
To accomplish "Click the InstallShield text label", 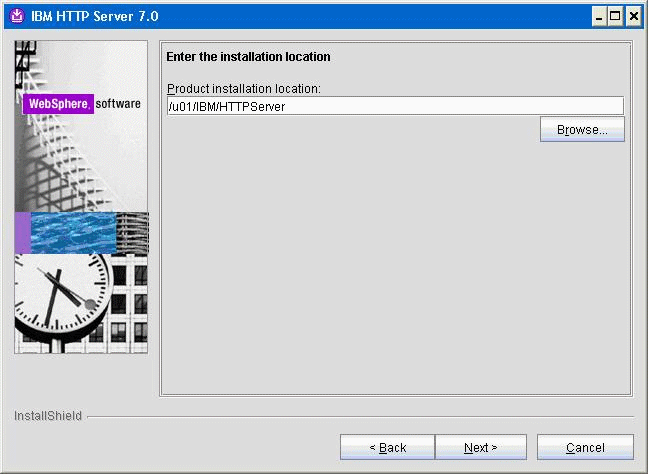I will (48, 416).
